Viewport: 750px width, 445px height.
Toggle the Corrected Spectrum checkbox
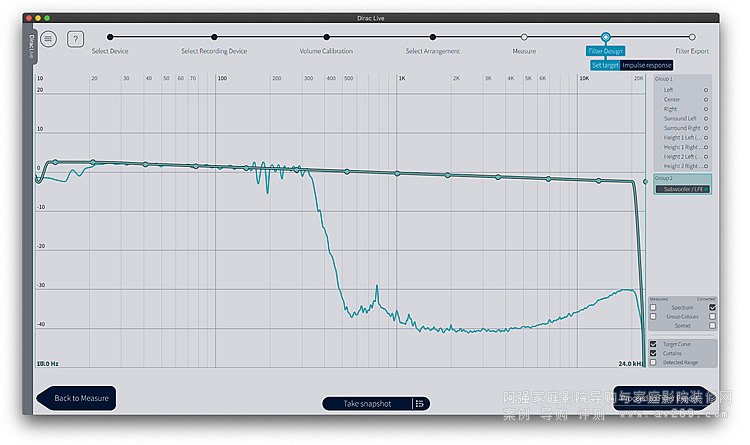tap(712, 307)
